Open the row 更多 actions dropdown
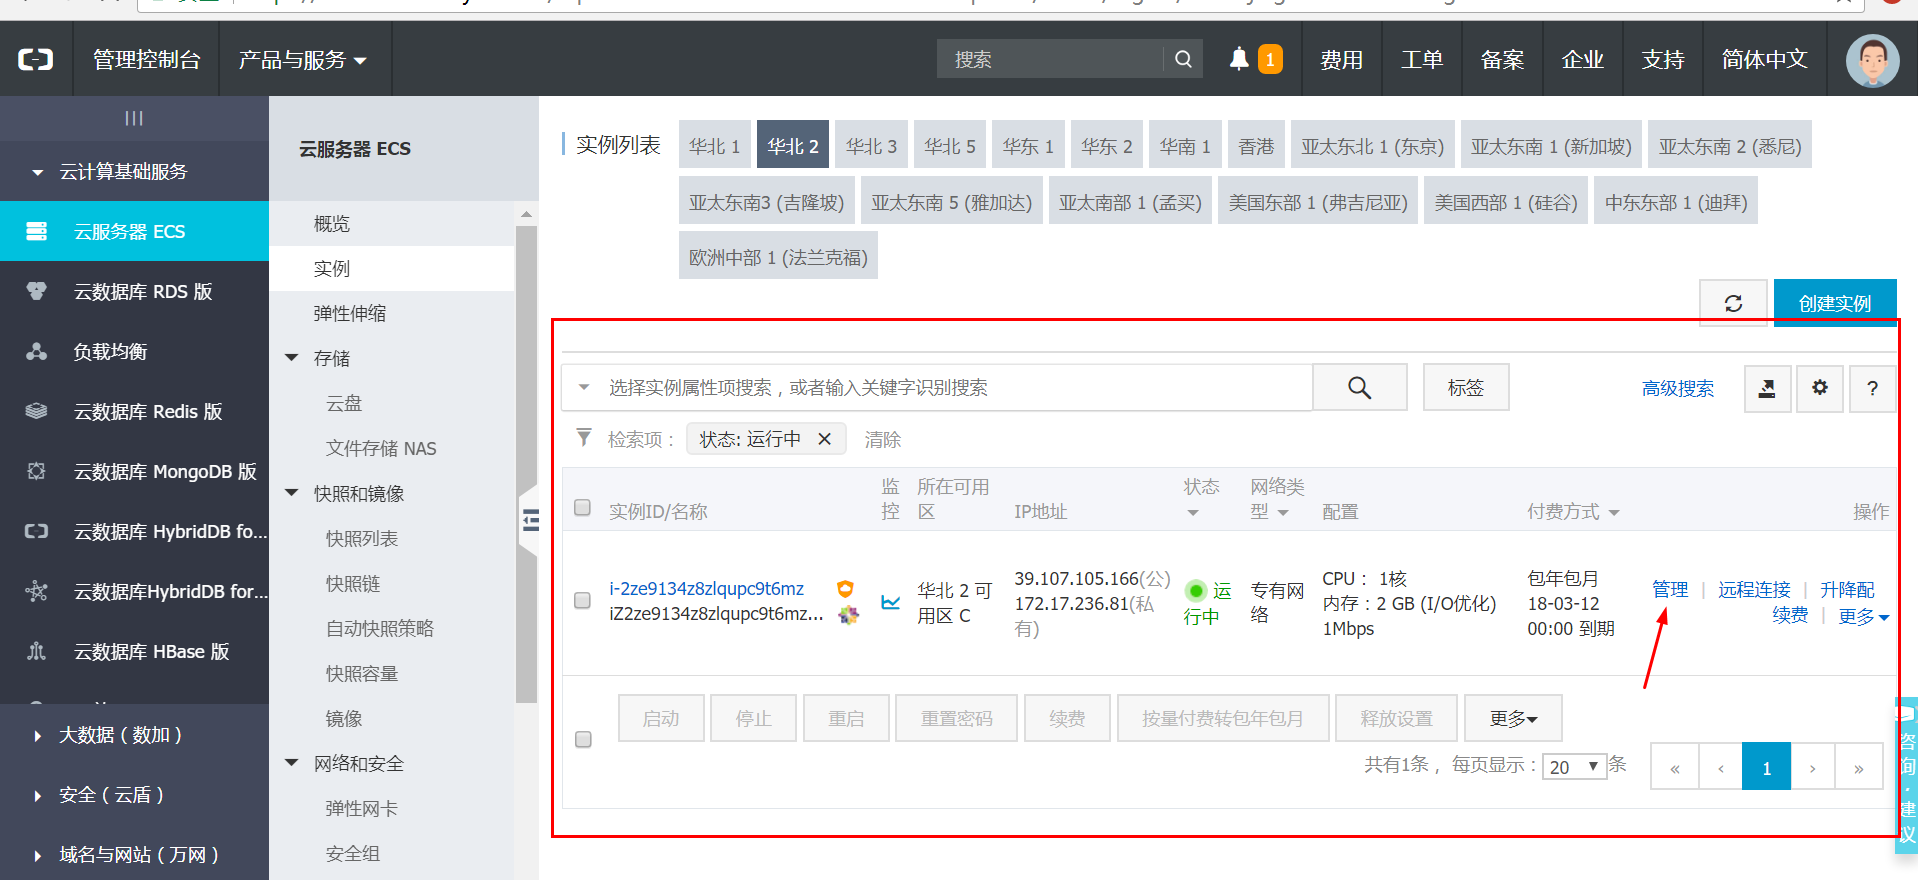Viewport: 1918px width, 880px height. (1863, 617)
